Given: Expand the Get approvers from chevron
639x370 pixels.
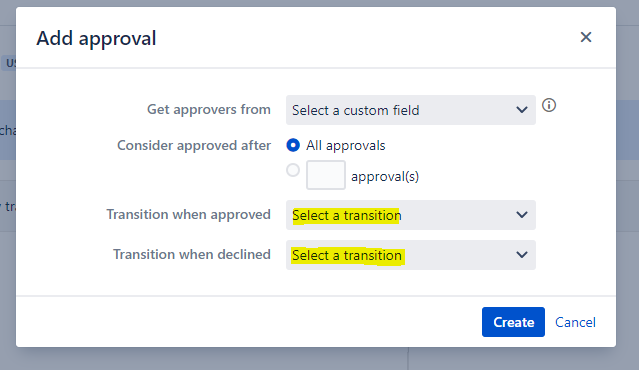Looking at the screenshot, I should tap(522, 110).
